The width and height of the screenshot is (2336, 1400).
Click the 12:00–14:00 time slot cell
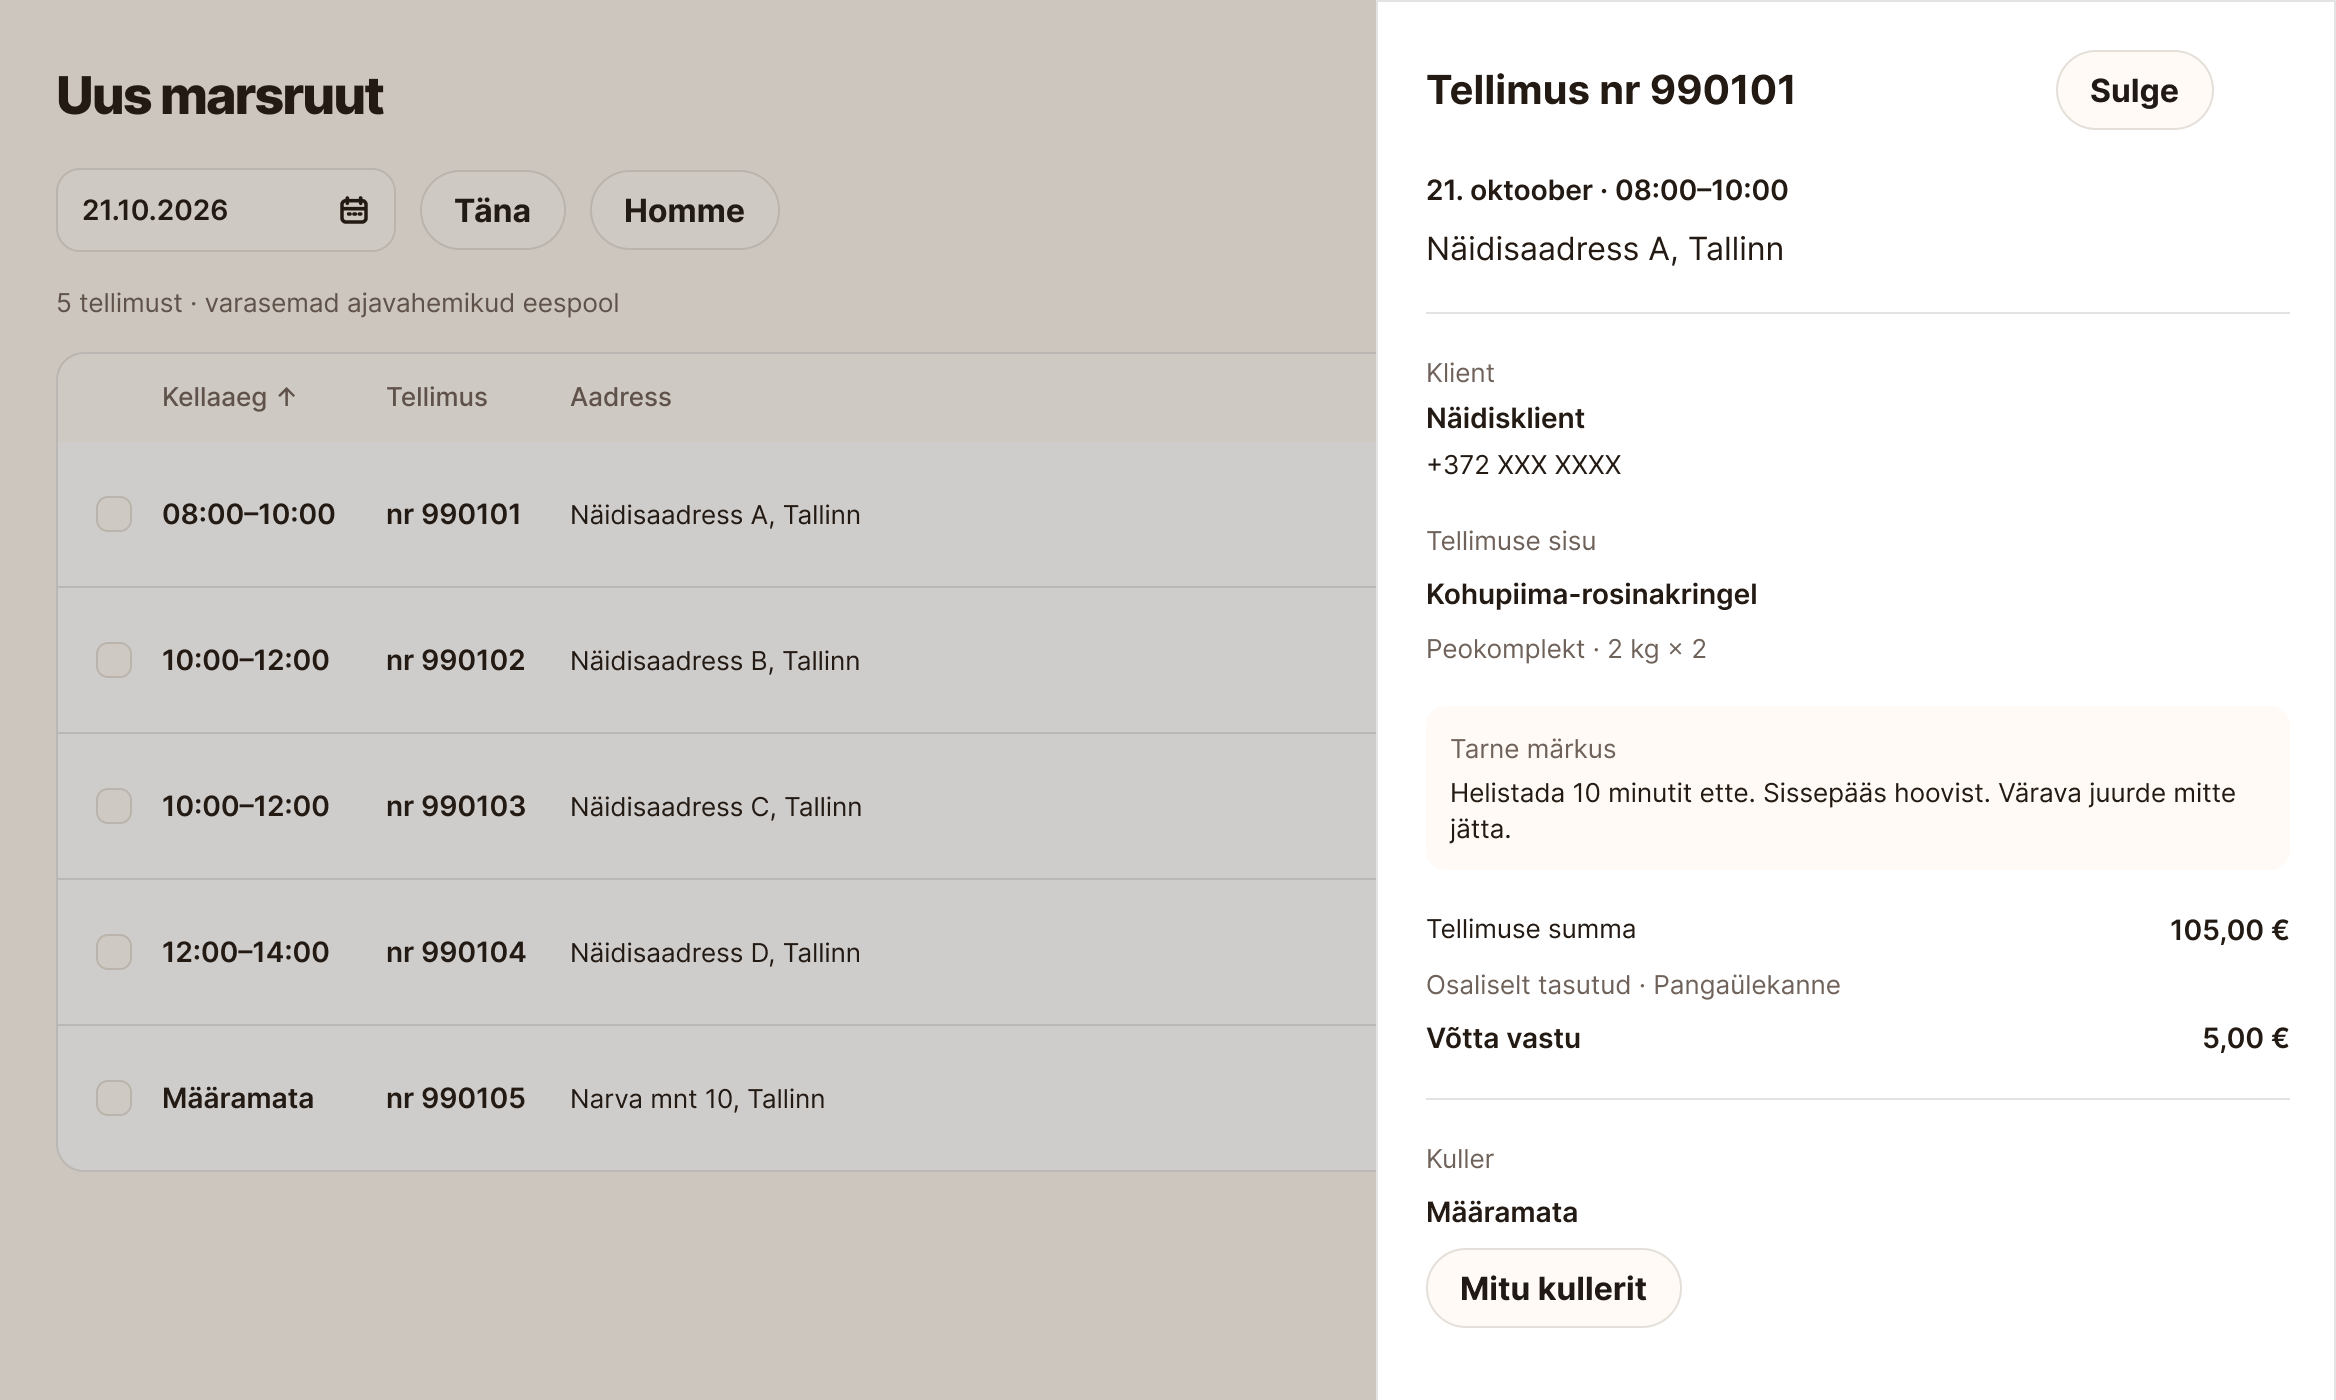[x=245, y=952]
